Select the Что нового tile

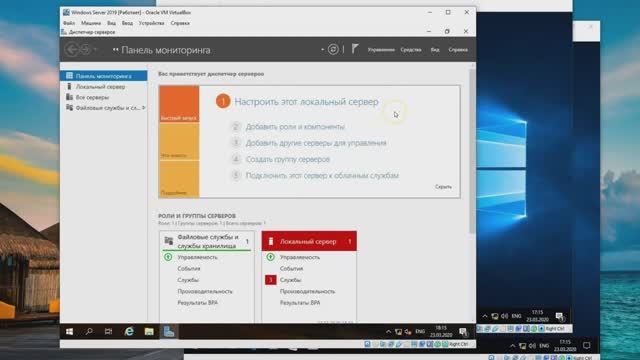coord(179,141)
